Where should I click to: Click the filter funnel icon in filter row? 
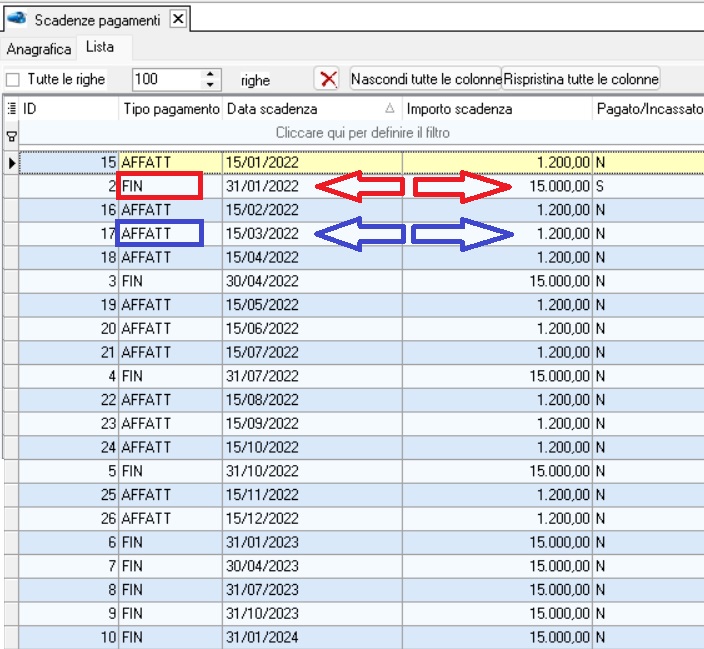(12, 137)
